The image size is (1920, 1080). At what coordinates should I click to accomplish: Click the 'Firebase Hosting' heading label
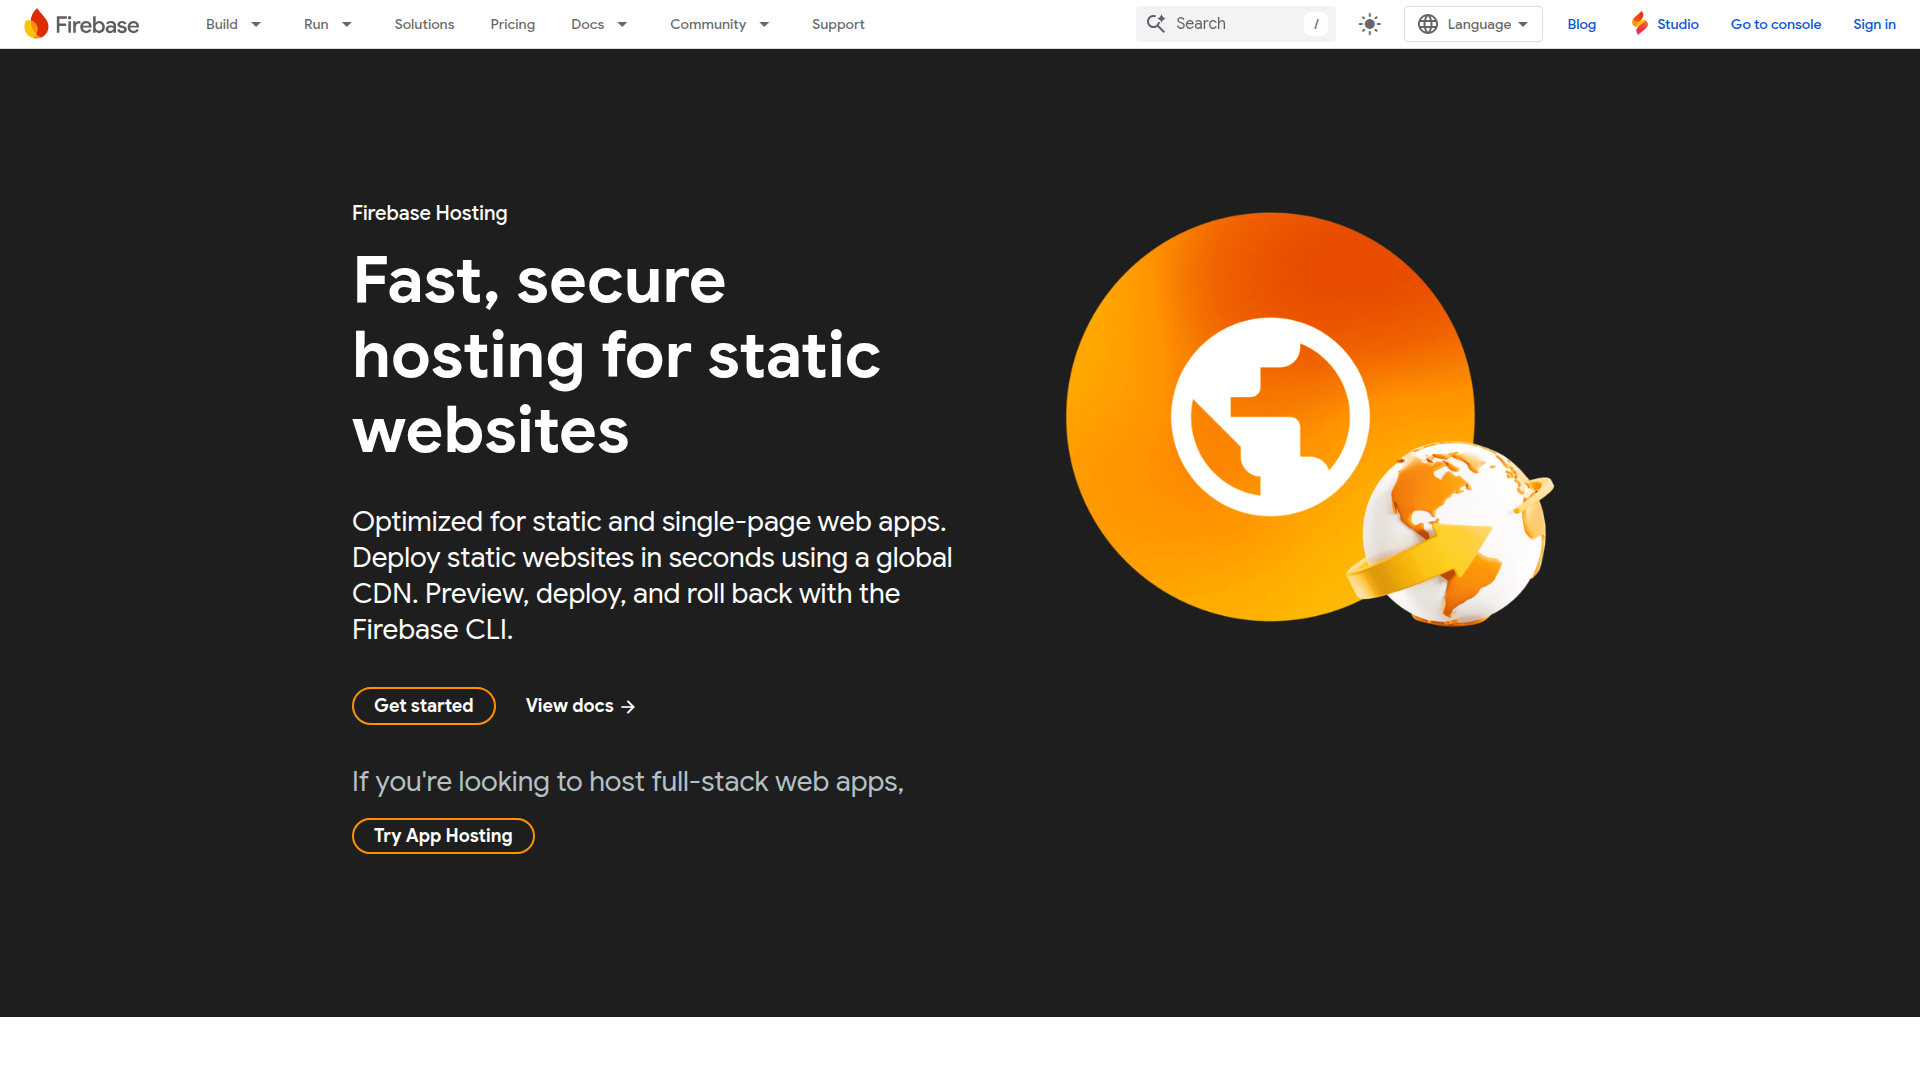[x=430, y=213]
